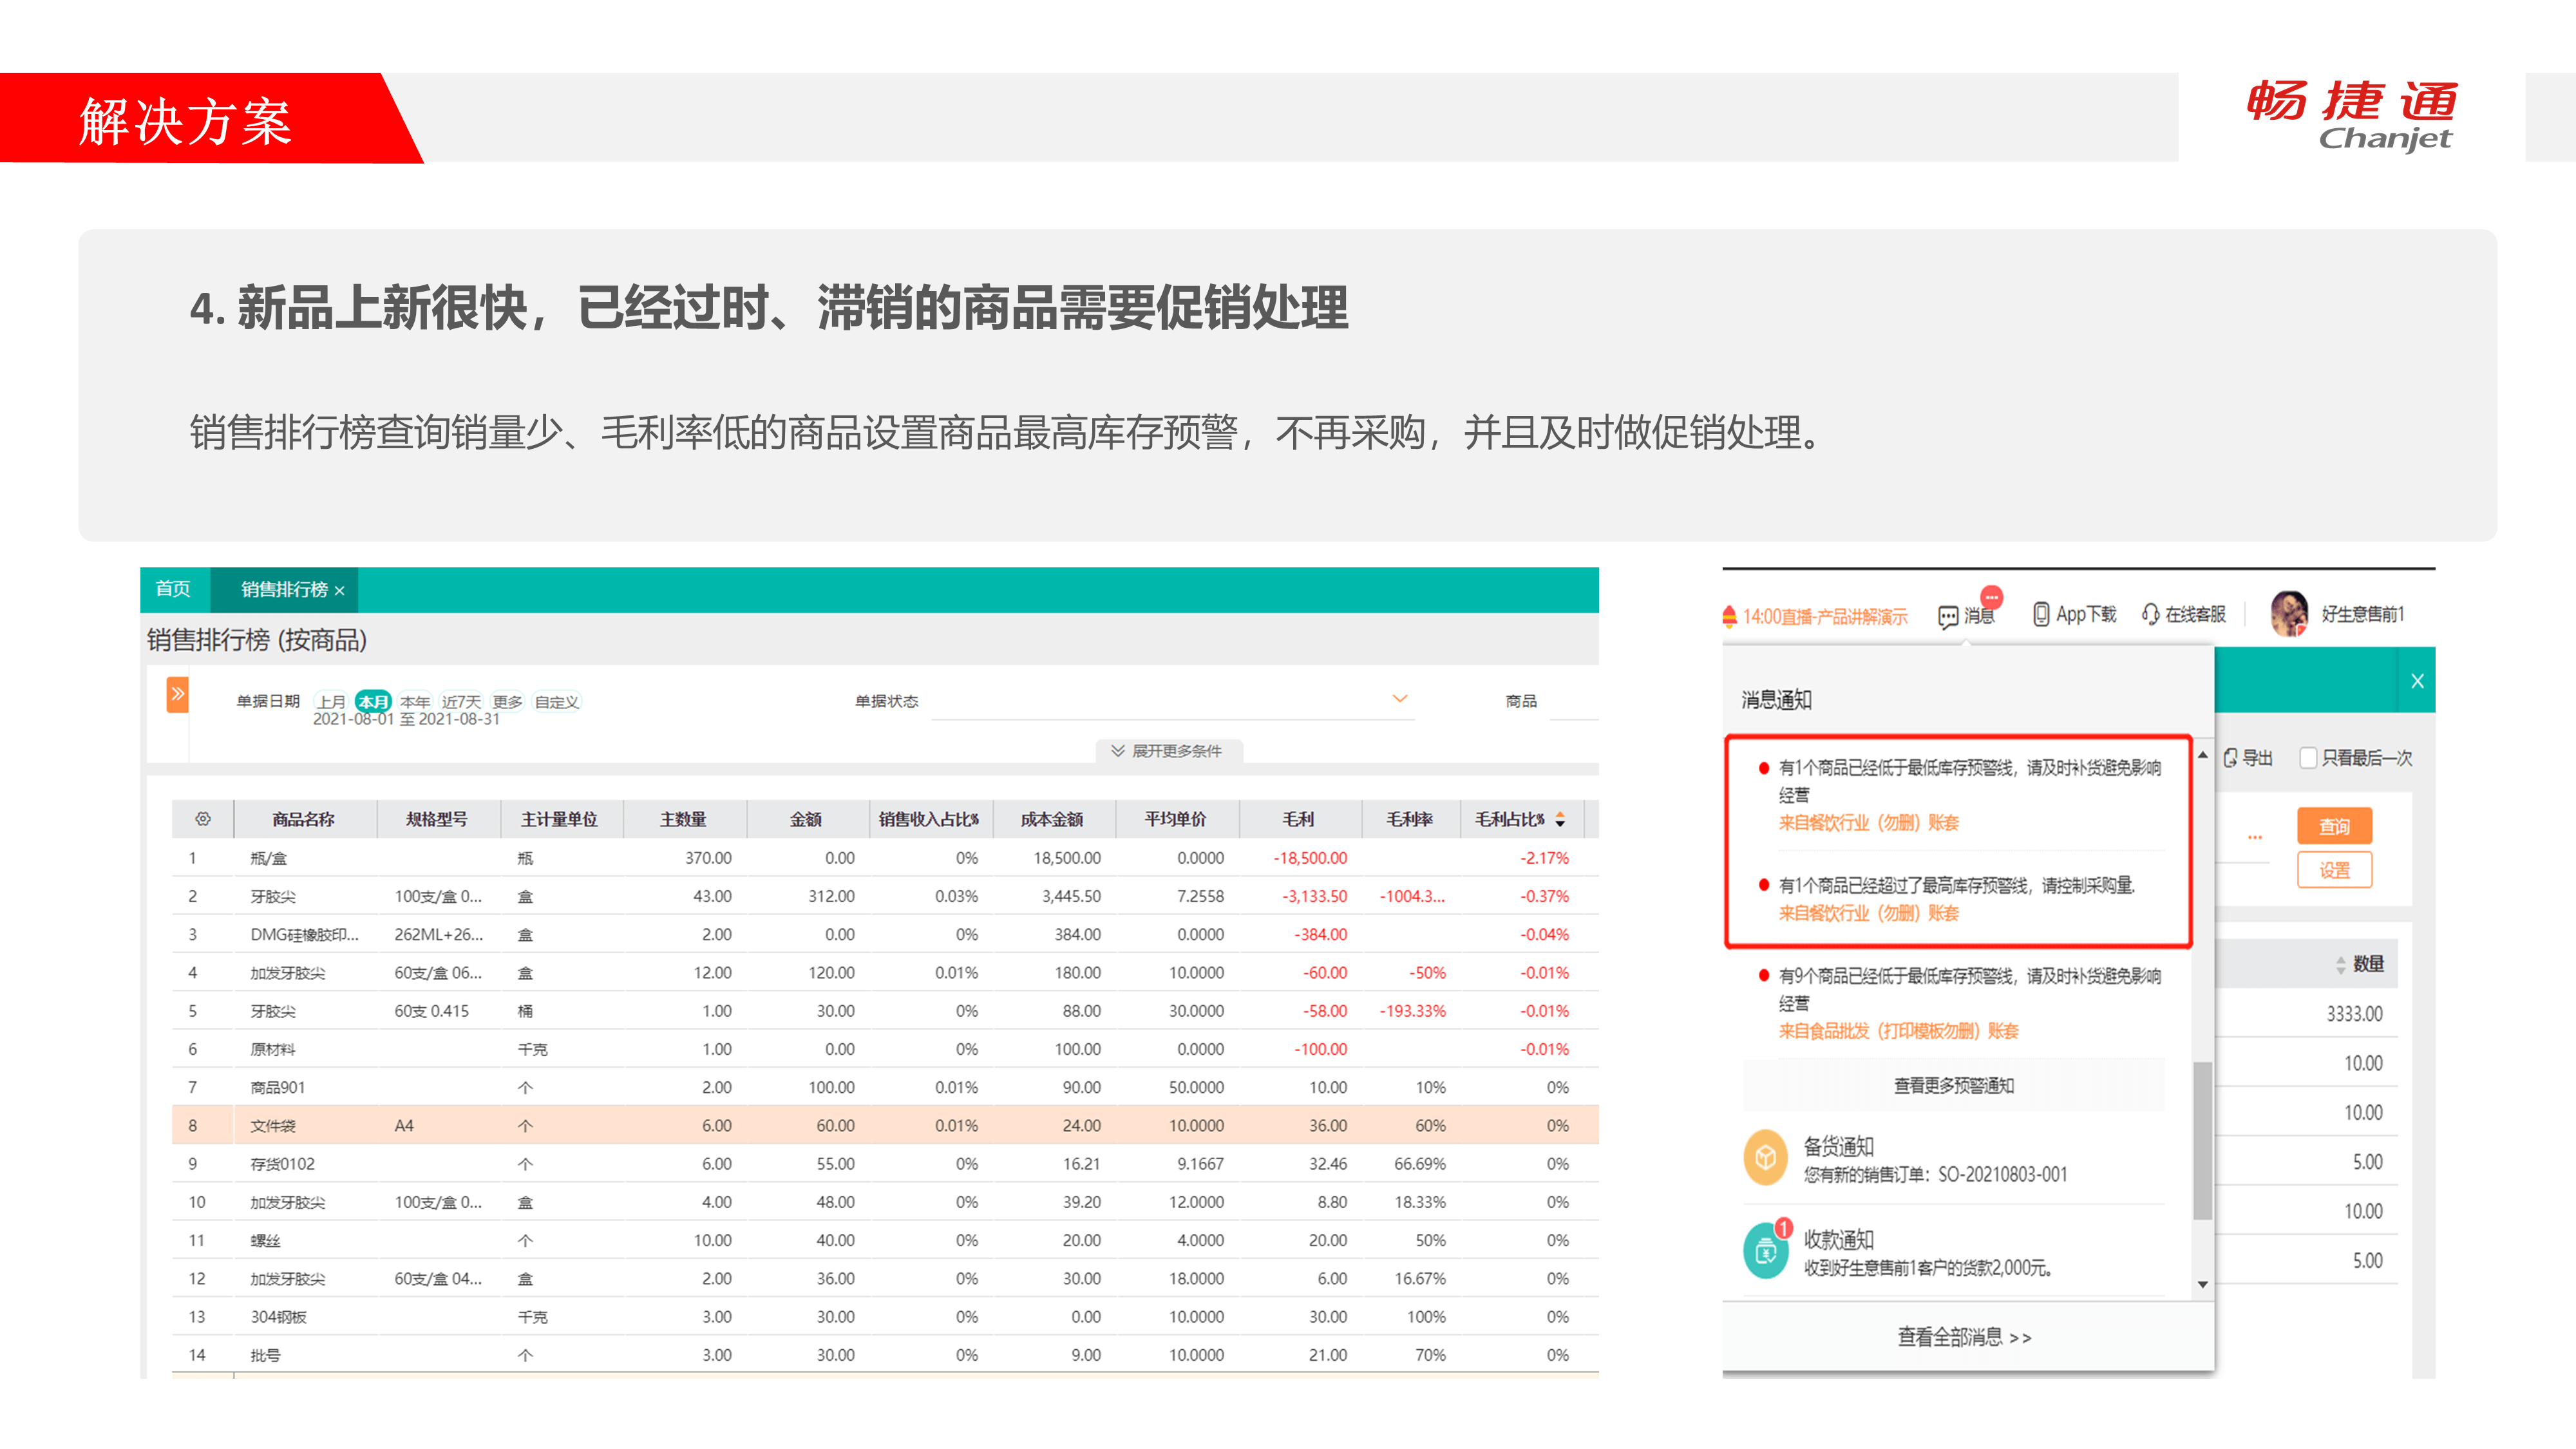The image size is (2576, 1449).
Task: Click the App下载 phone icon
Action: coord(2041,614)
